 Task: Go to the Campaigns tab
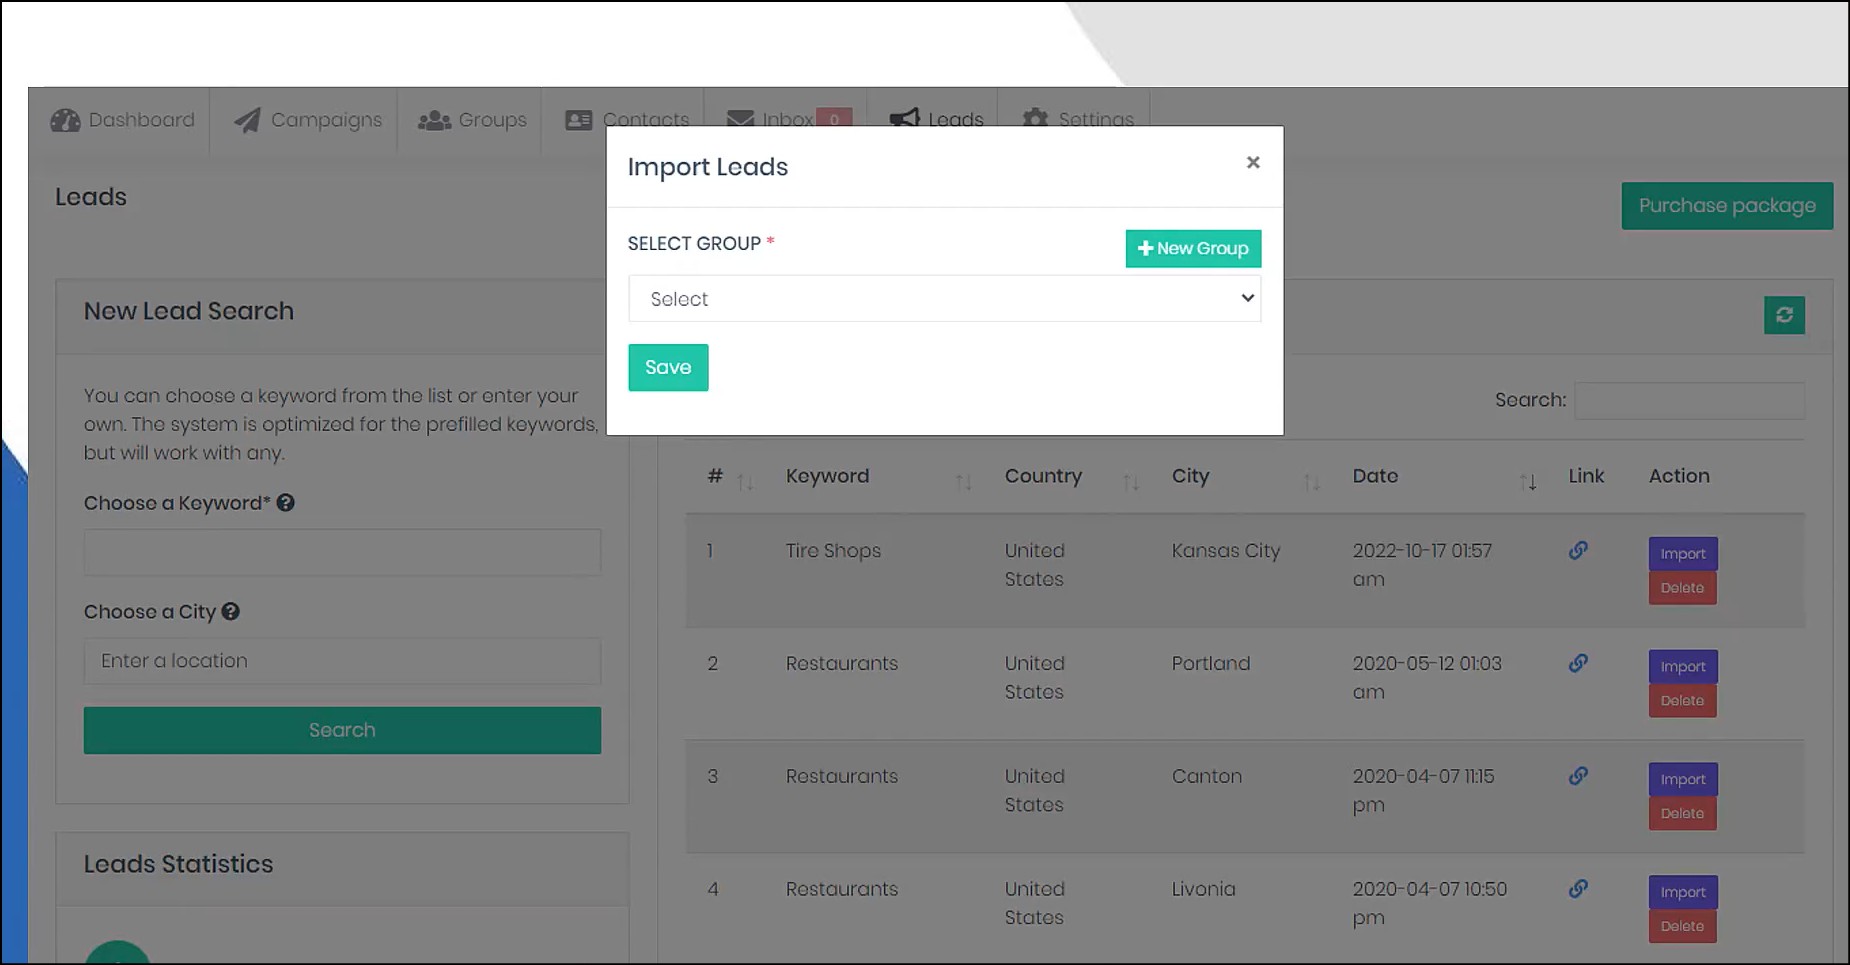coord(308,120)
